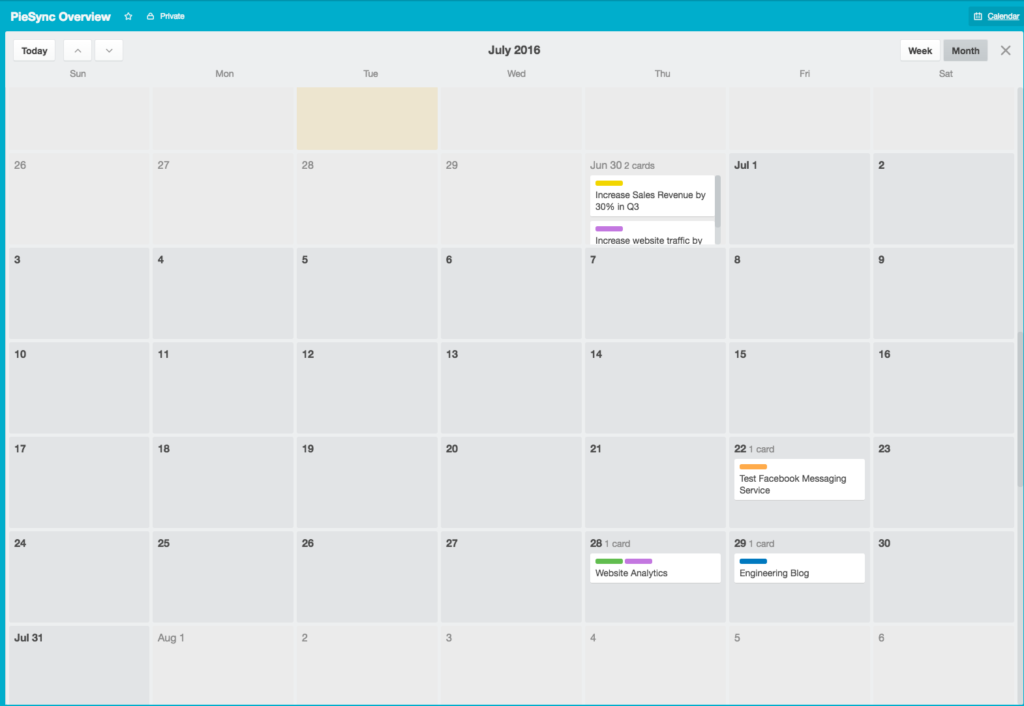Select the day cell for July 10

79,388
